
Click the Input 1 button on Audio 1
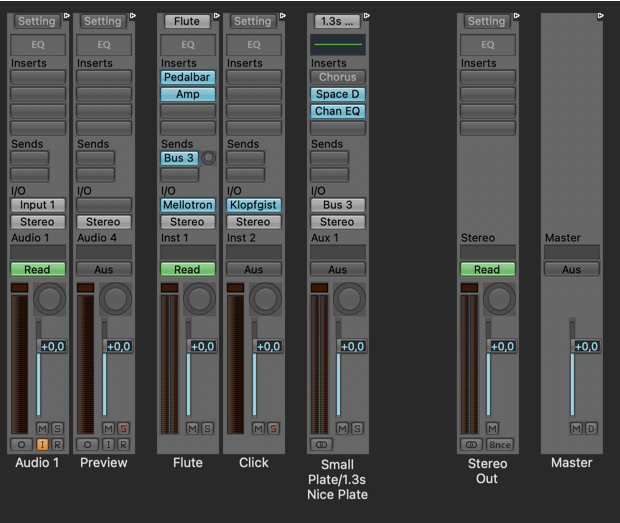[37, 205]
